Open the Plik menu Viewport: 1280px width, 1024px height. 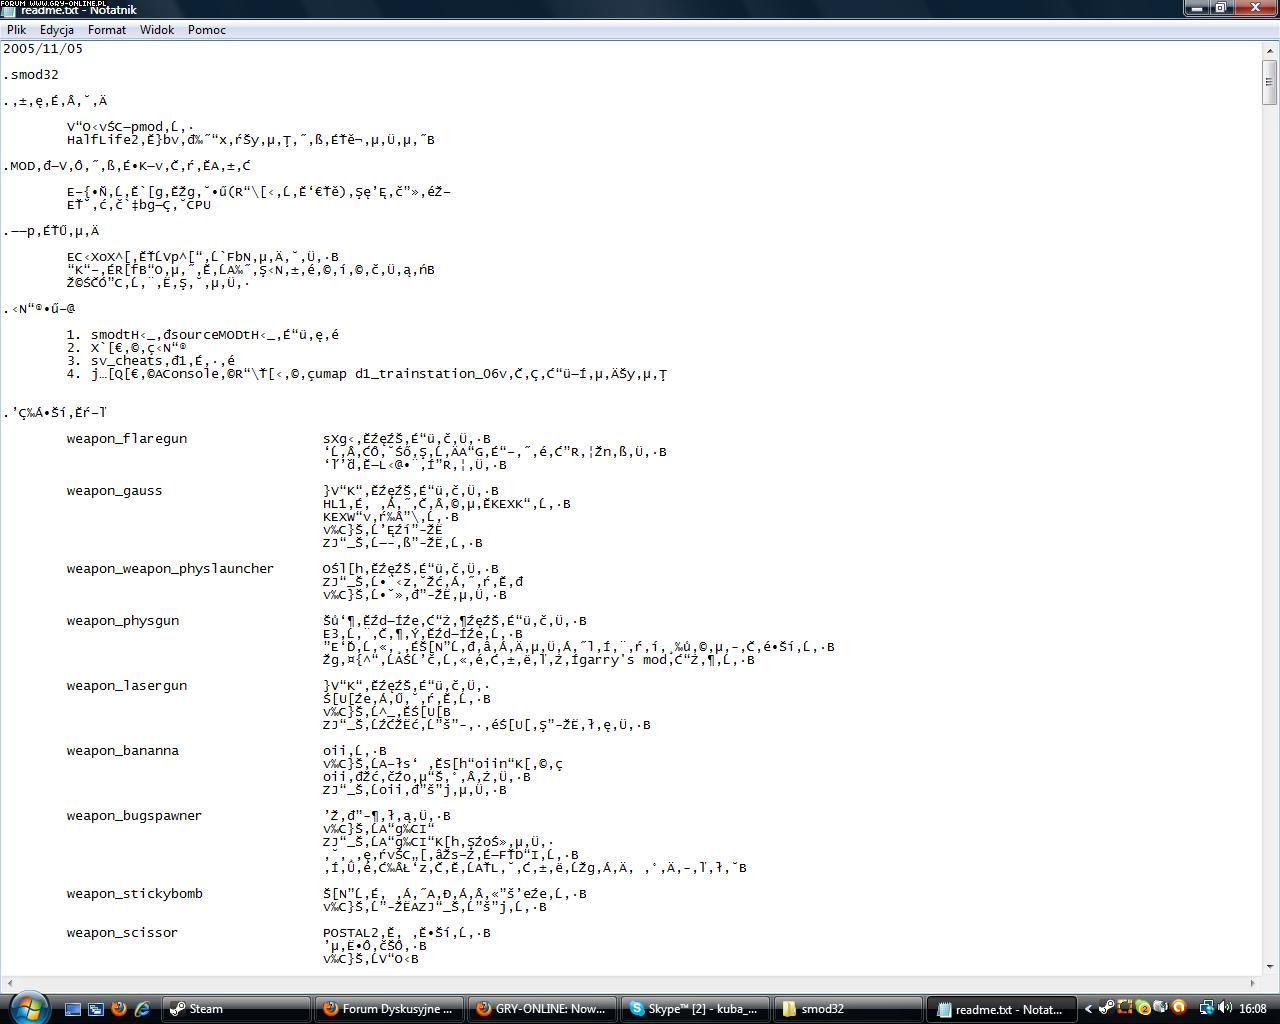[x=17, y=30]
